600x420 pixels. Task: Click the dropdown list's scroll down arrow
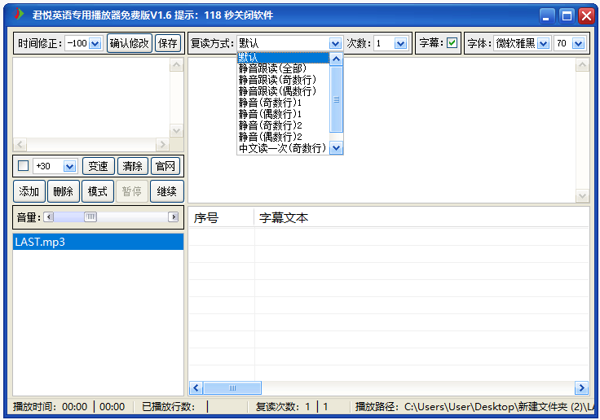(x=337, y=148)
